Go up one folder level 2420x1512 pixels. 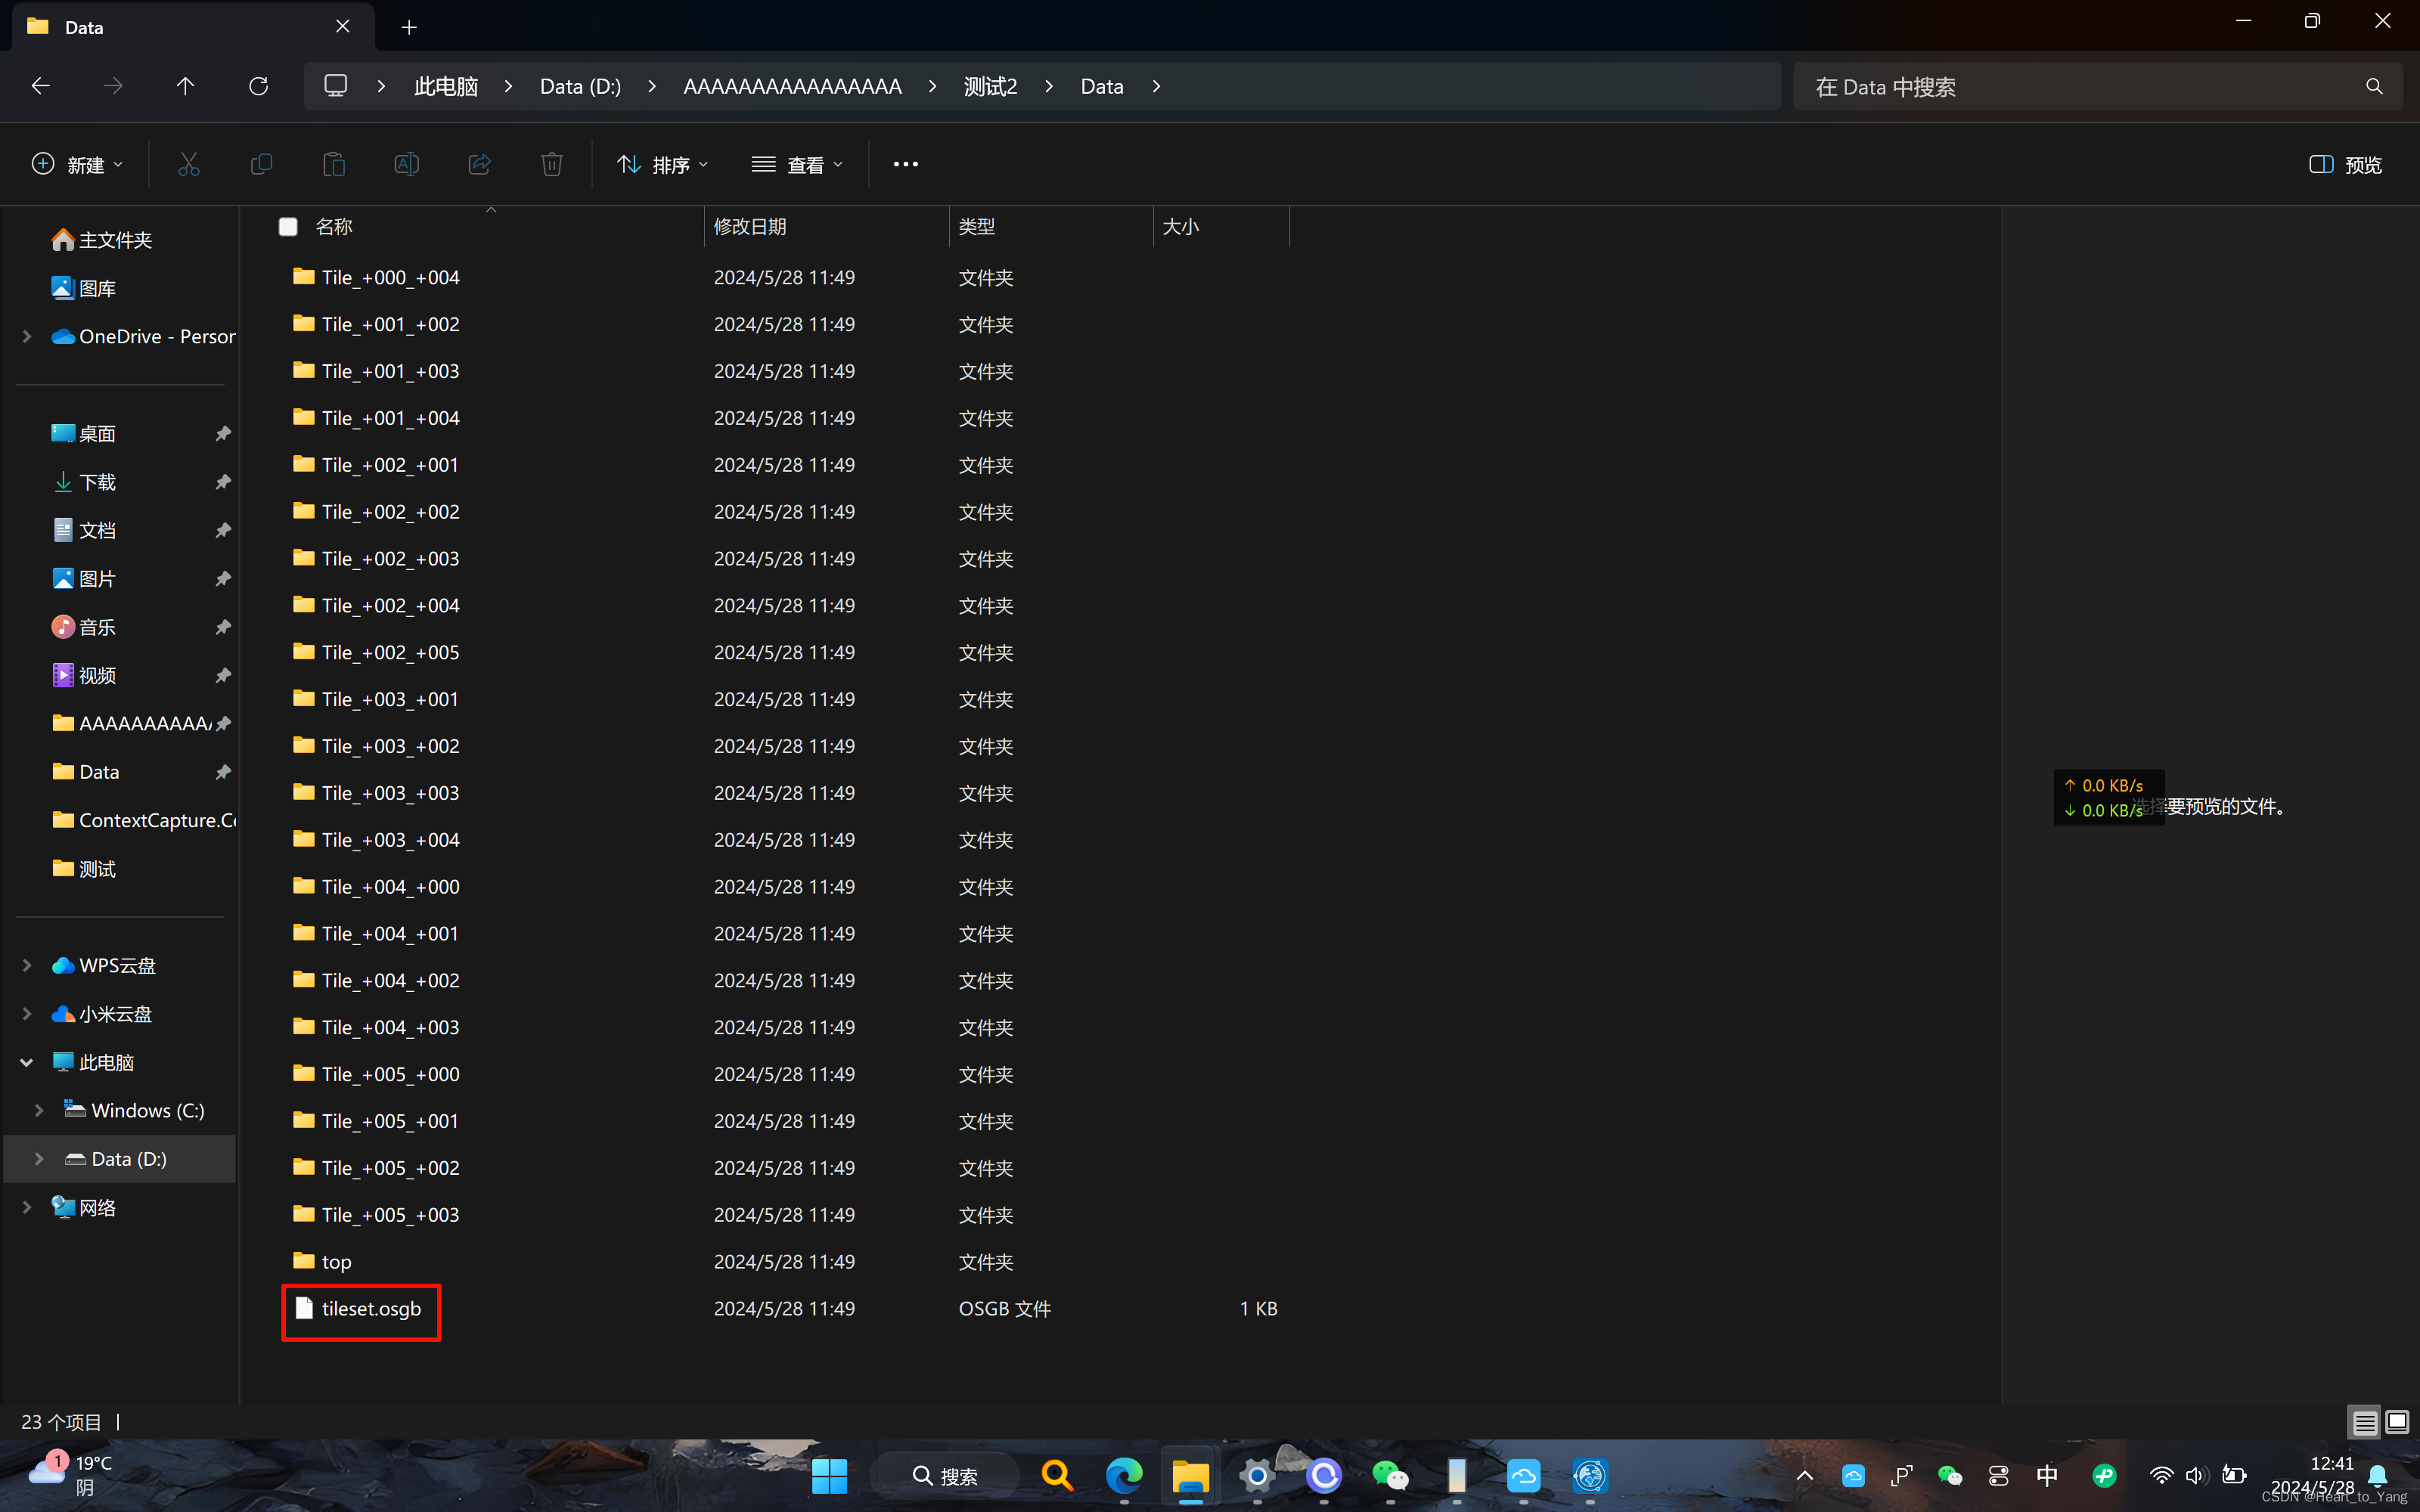point(185,86)
